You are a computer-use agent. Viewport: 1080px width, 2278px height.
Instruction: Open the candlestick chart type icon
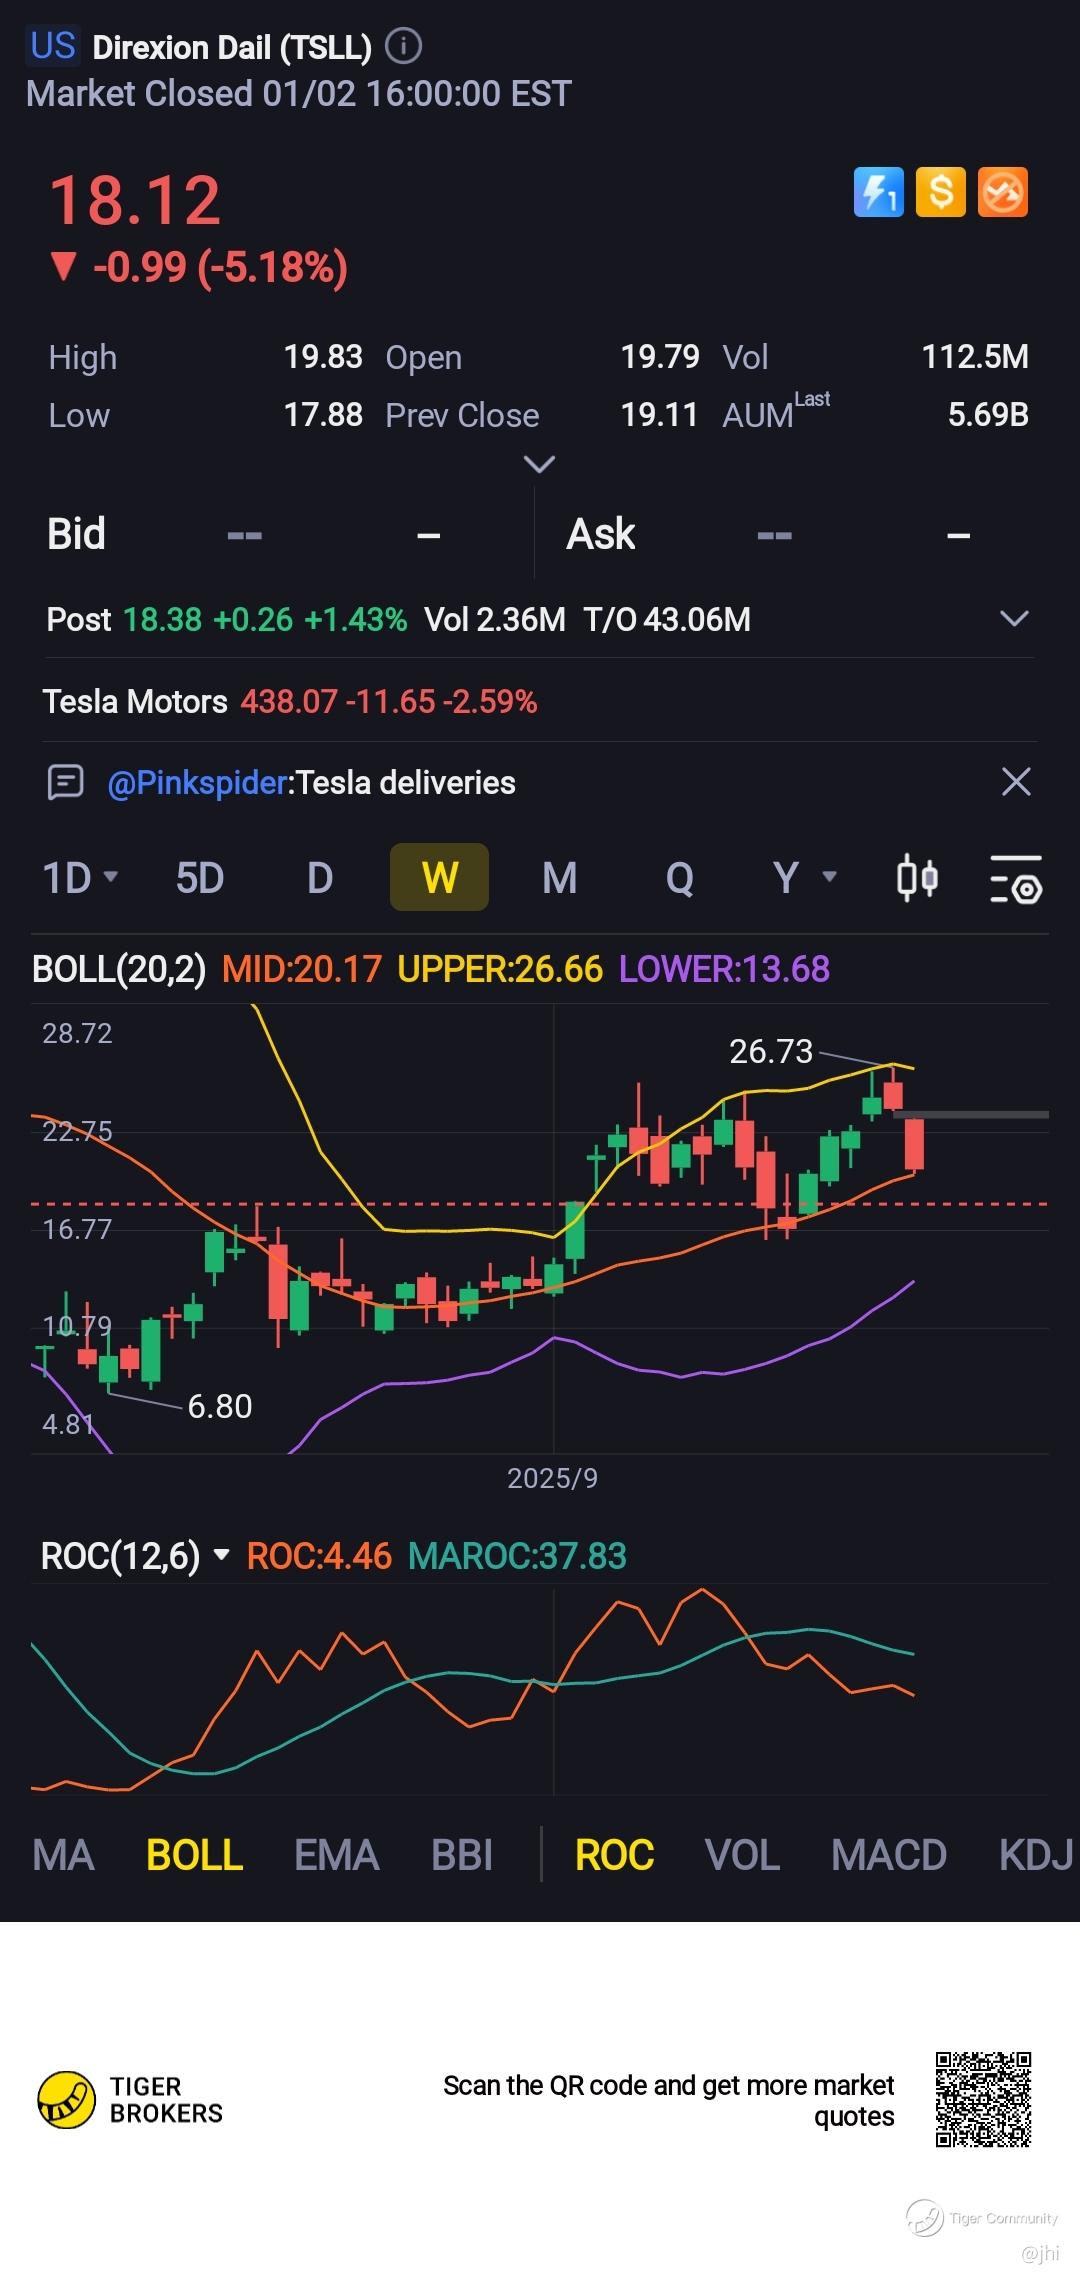(917, 878)
